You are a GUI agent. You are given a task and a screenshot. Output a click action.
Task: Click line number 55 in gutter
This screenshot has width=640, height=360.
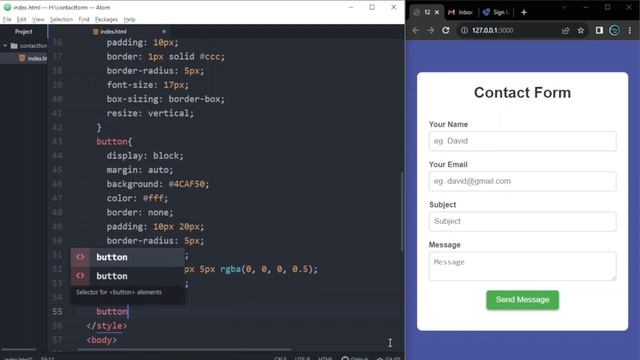point(57,311)
